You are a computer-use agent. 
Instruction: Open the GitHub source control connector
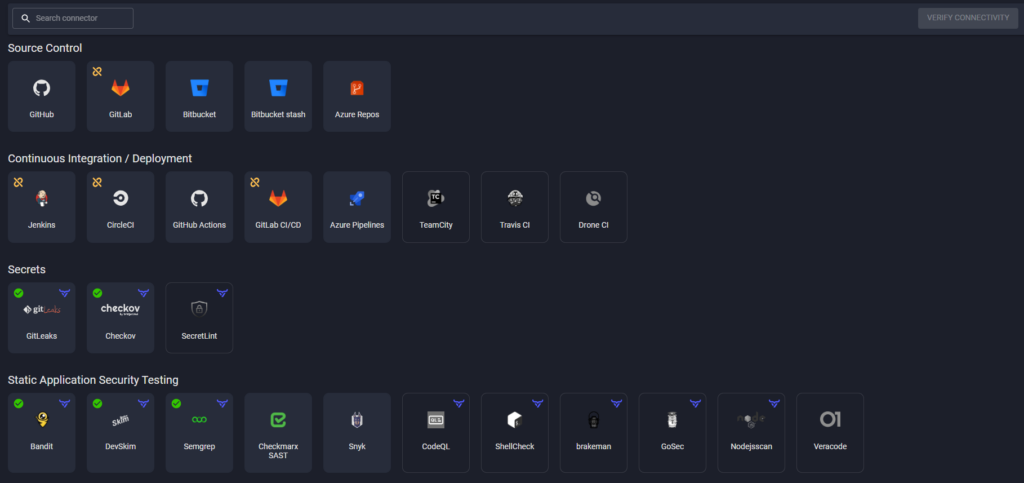[42, 97]
